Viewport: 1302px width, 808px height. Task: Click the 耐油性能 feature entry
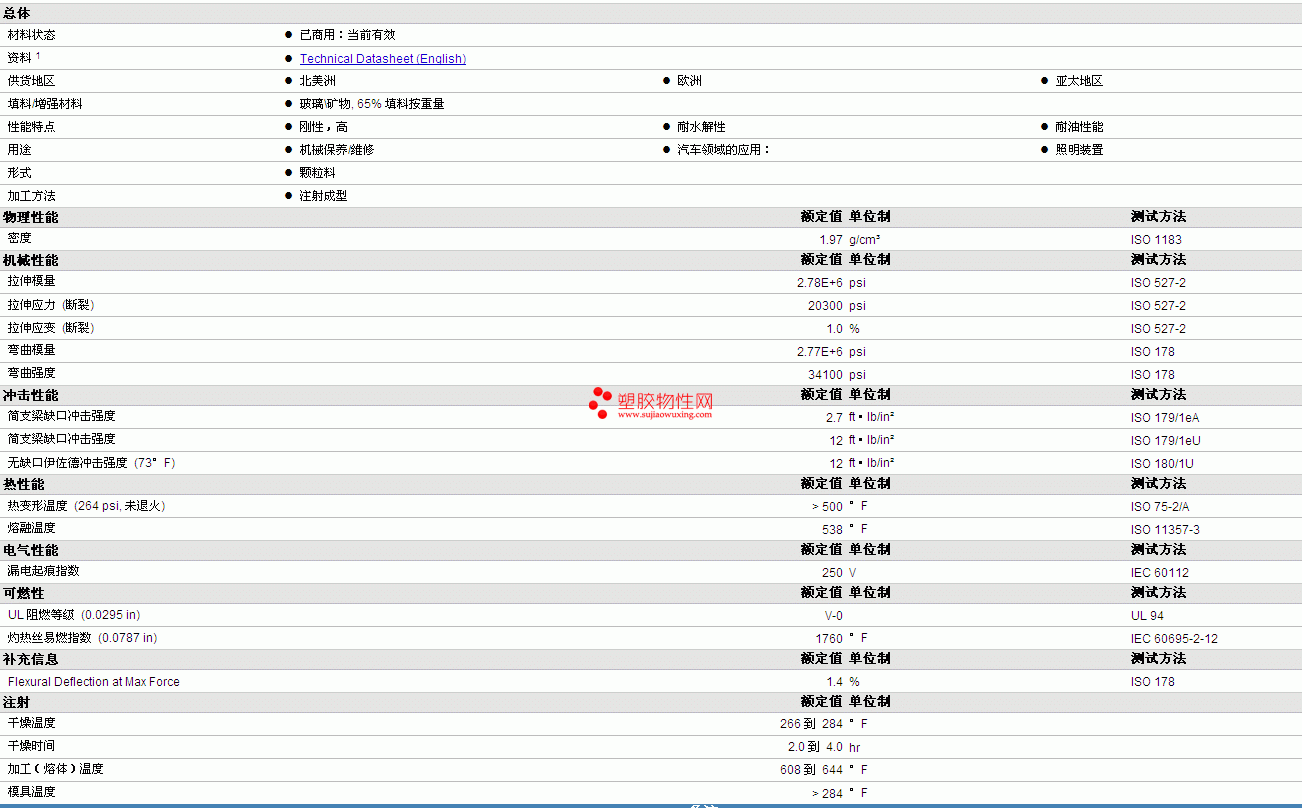click(1079, 127)
